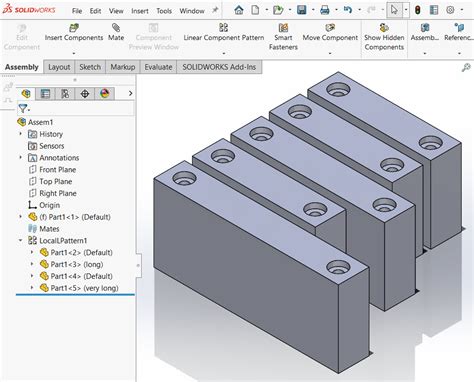Viewport: 474px width, 382px height.
Task: Open the Insert Components dropdown arrow
Action: [x=74, y=53]
